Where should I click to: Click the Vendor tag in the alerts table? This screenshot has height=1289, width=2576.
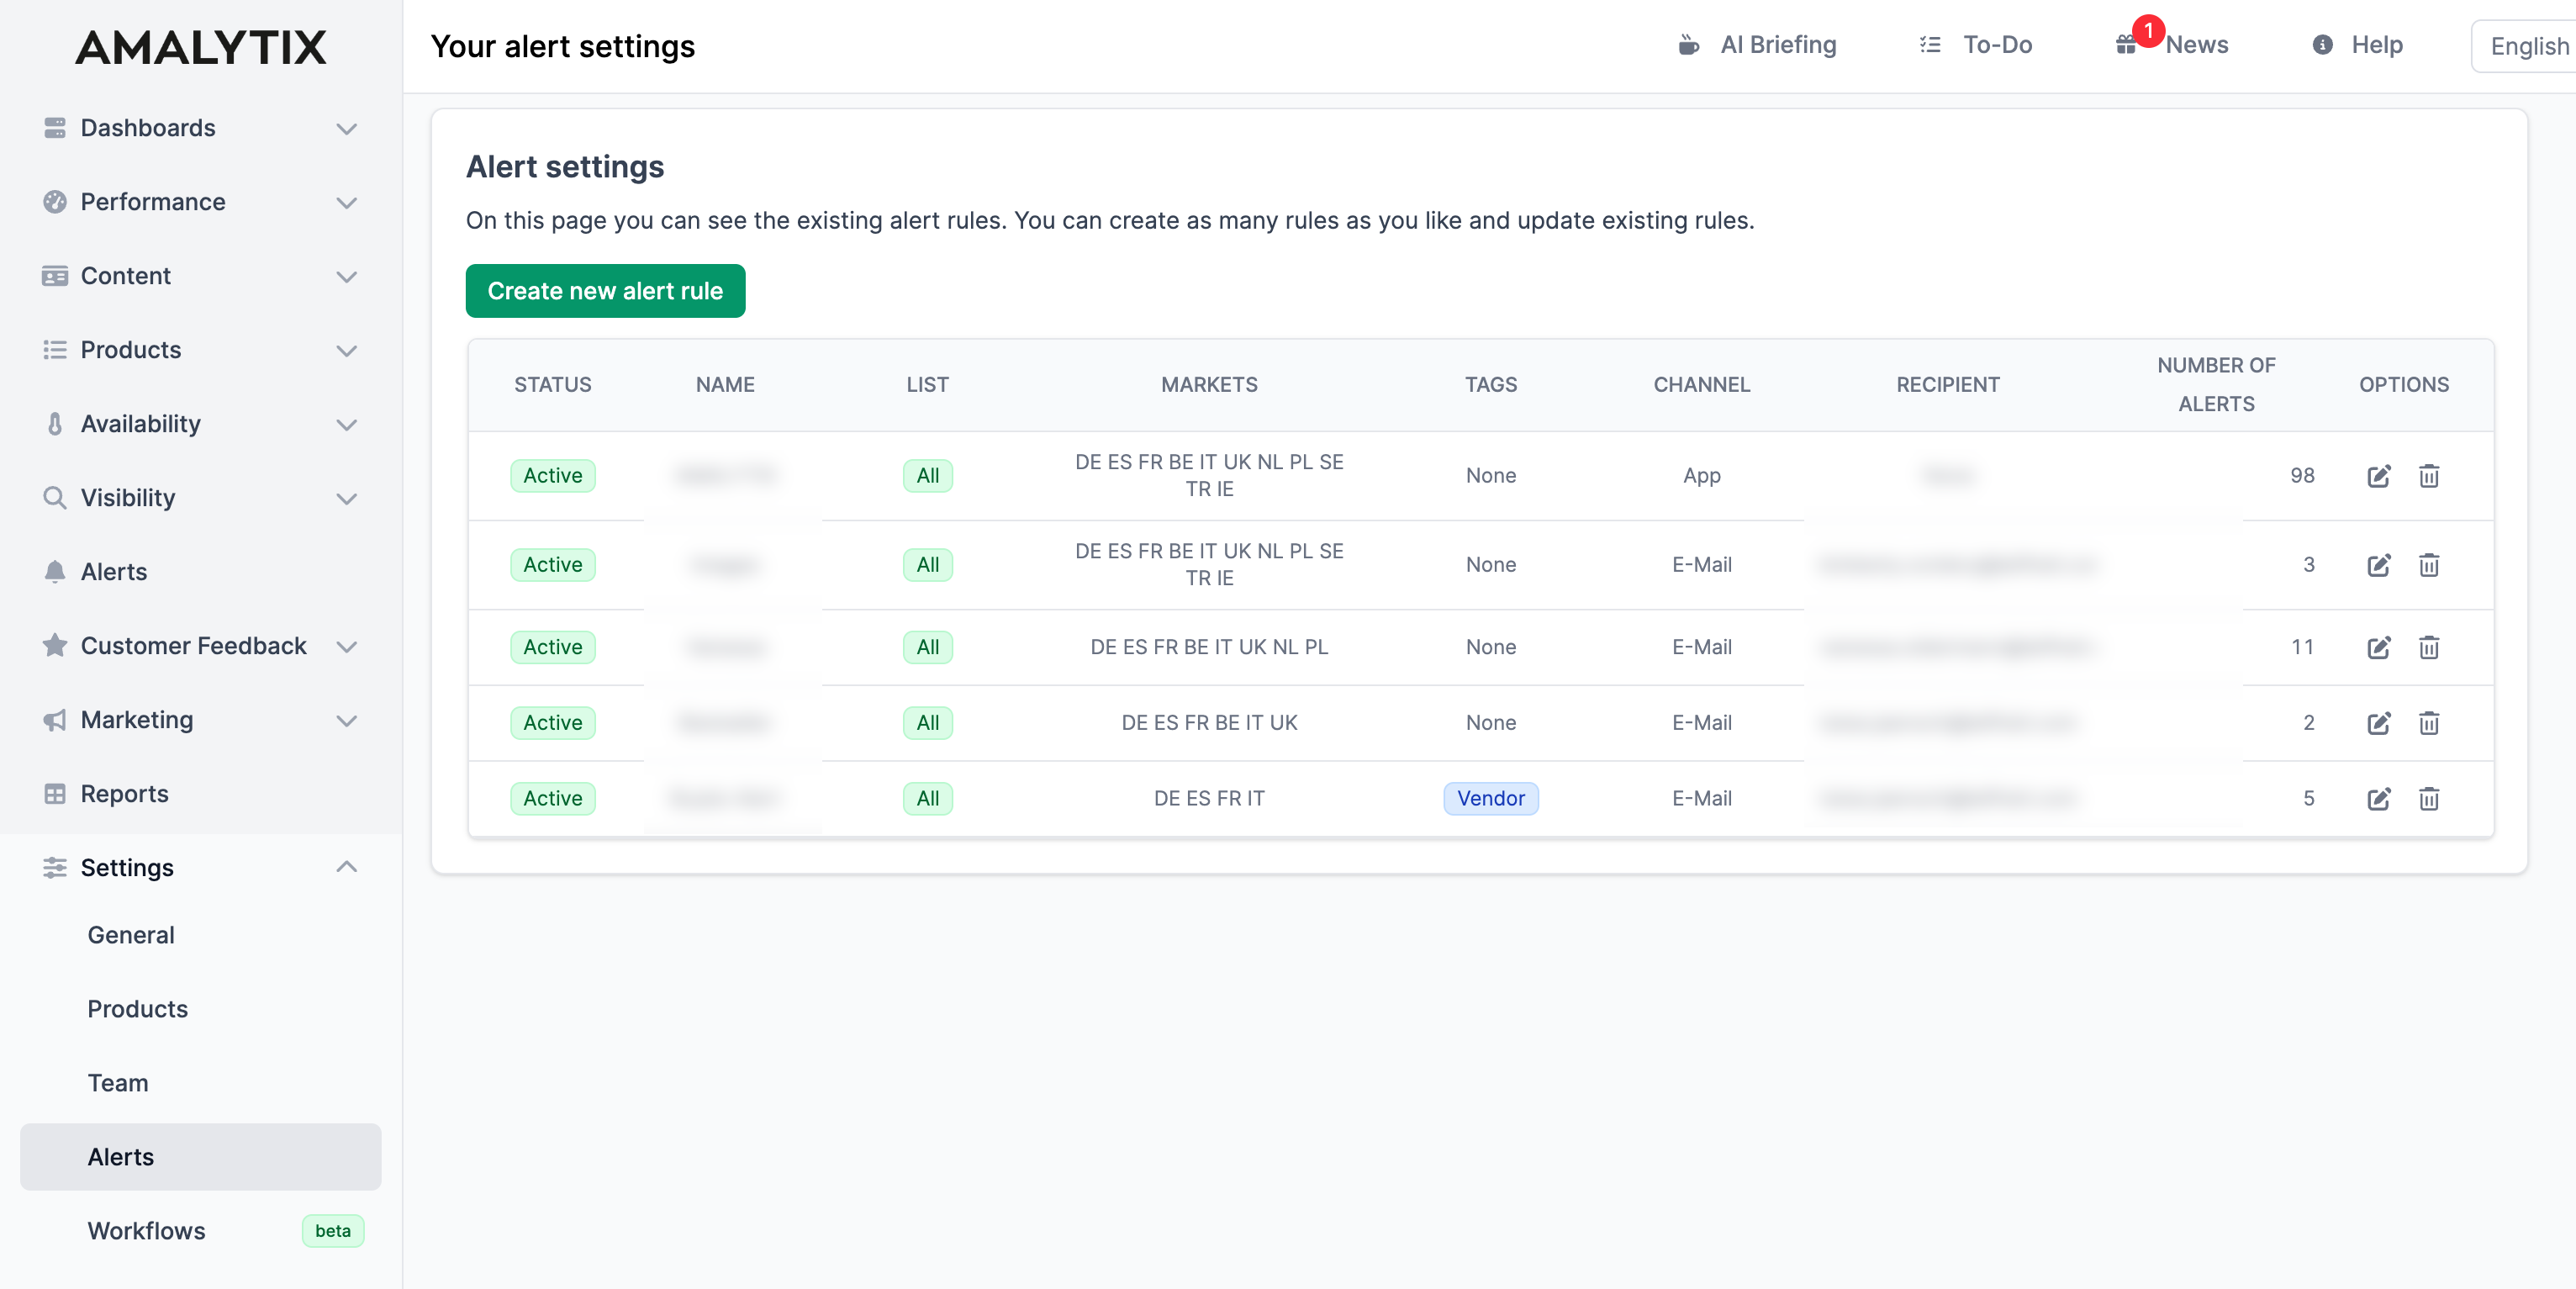click(x=1491, y=798)
